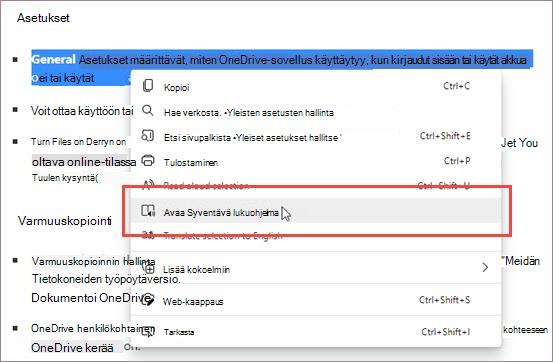Click the Asetukset heading
The width and height of the screenshot is (553, 362).
click(x=43, y=18)
